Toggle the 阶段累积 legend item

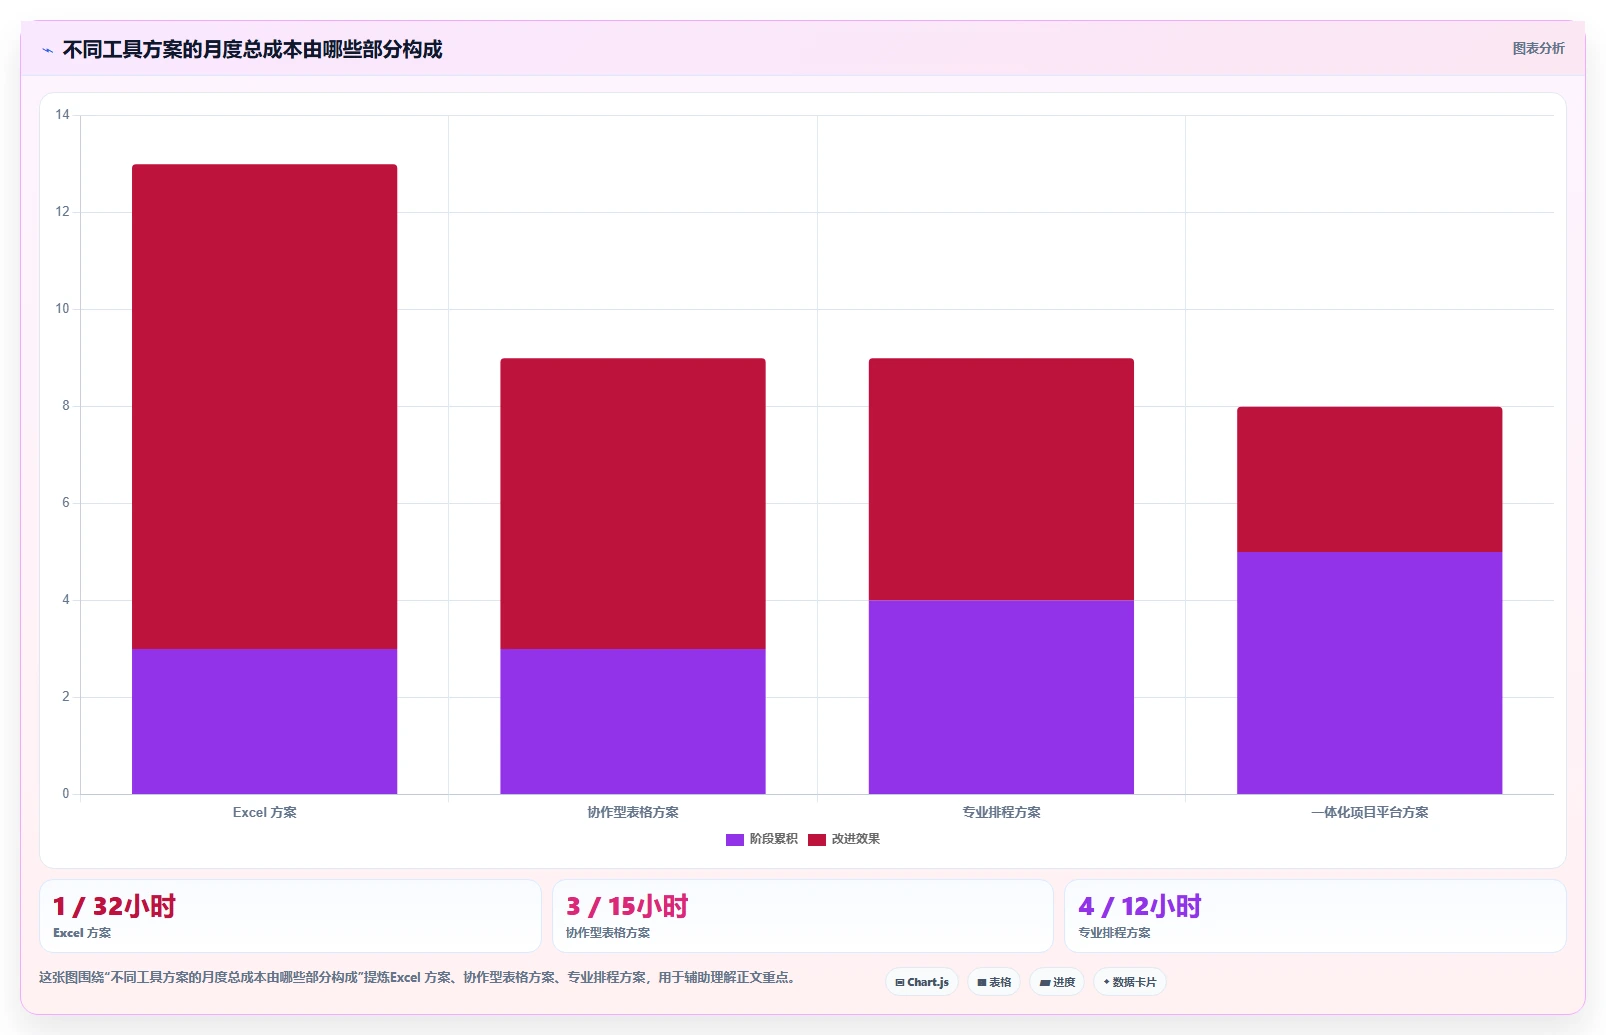coord(762,839)
